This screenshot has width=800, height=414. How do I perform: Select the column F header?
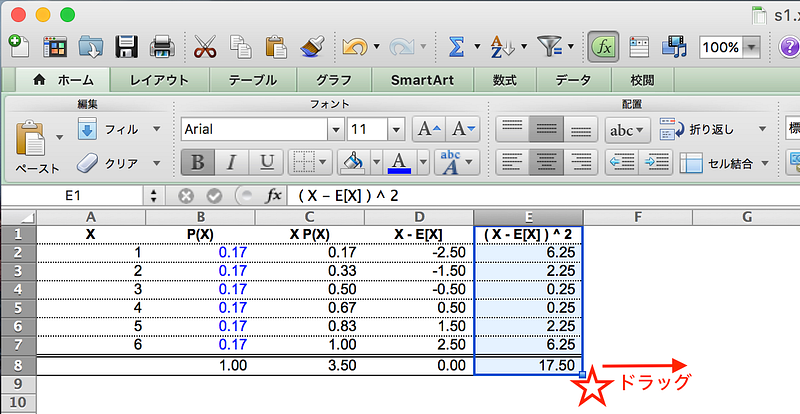[x=638, y=217]
